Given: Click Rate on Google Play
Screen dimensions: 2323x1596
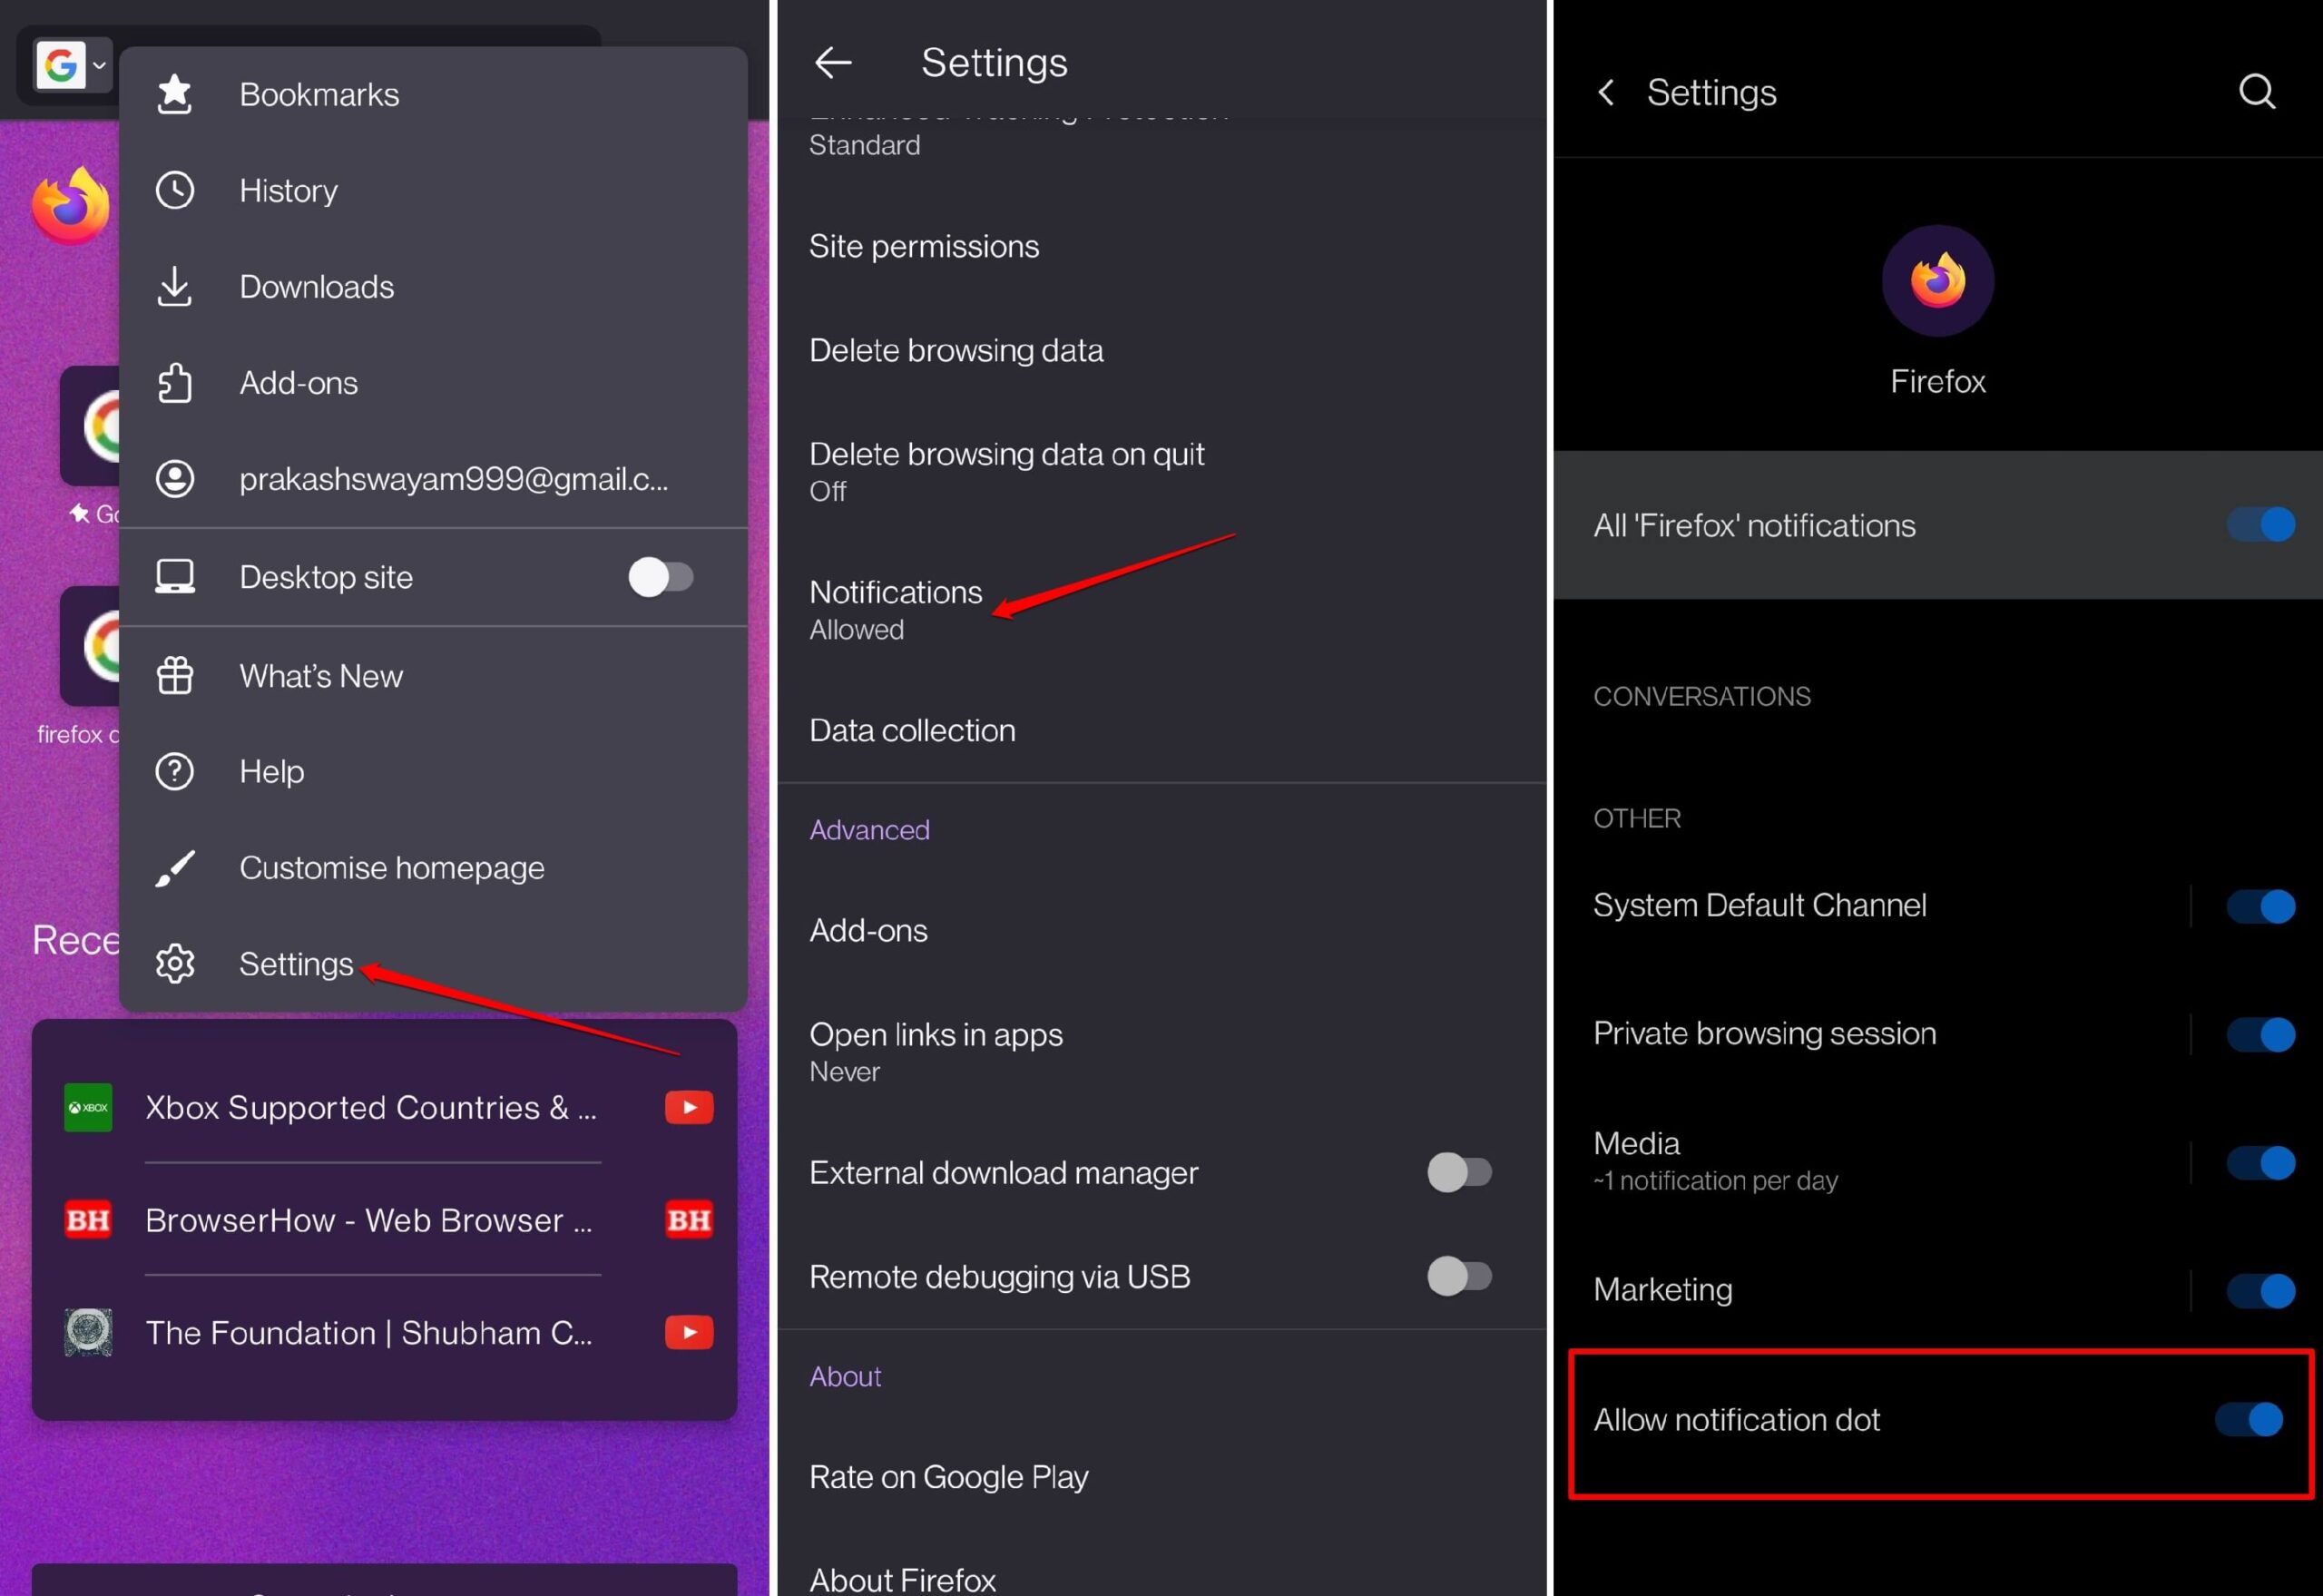Looking at the screenshot, I should coord(950,1480).
